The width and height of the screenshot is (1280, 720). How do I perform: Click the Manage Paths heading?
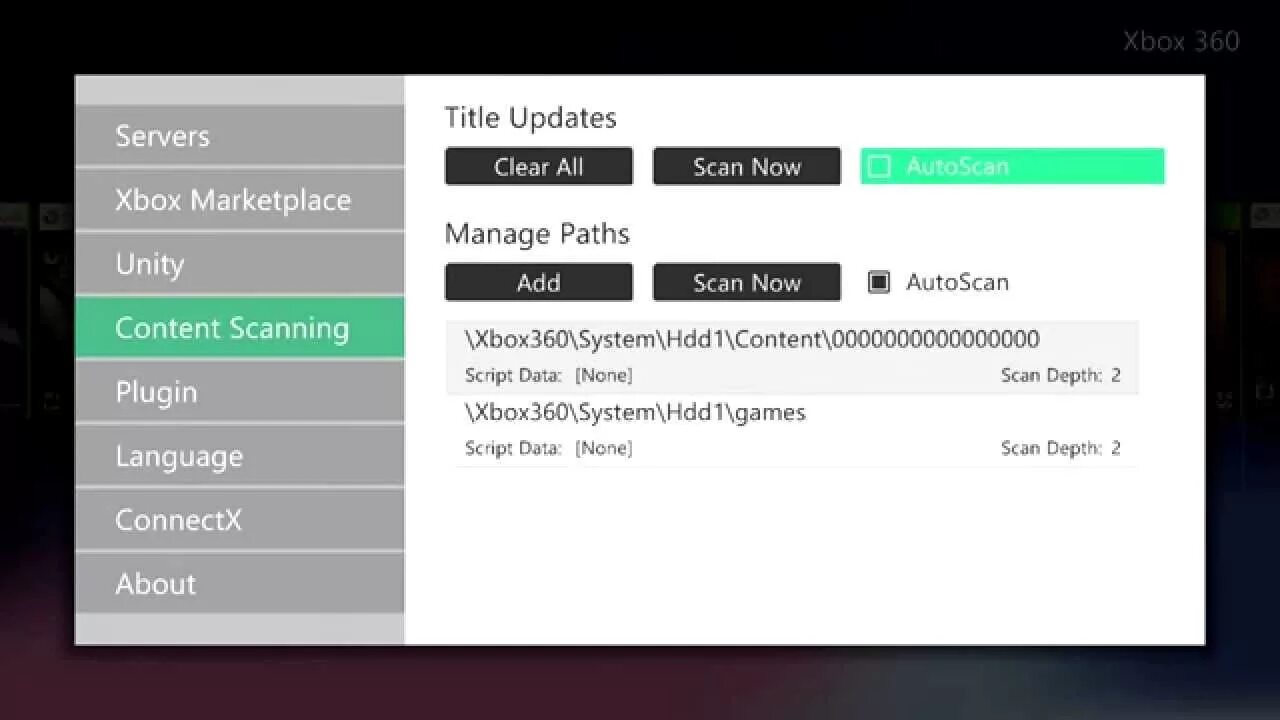pyautogui.click(x=537, y=234)
